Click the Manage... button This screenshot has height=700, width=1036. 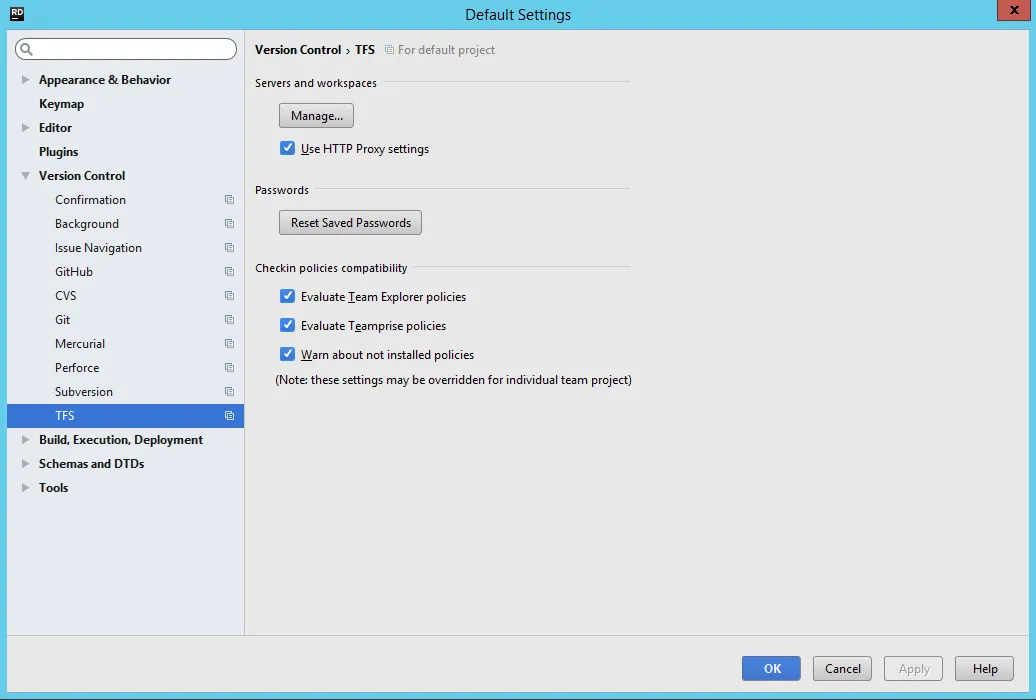click(x=316, y=116)
